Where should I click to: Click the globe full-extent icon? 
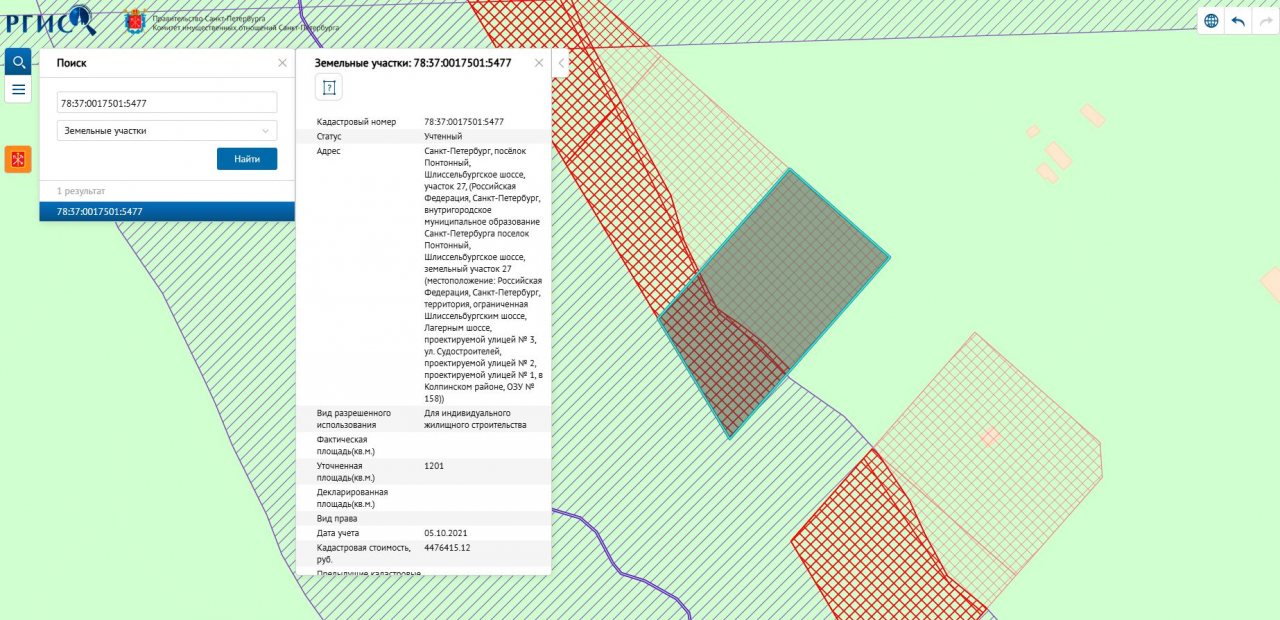[1211, 21]
